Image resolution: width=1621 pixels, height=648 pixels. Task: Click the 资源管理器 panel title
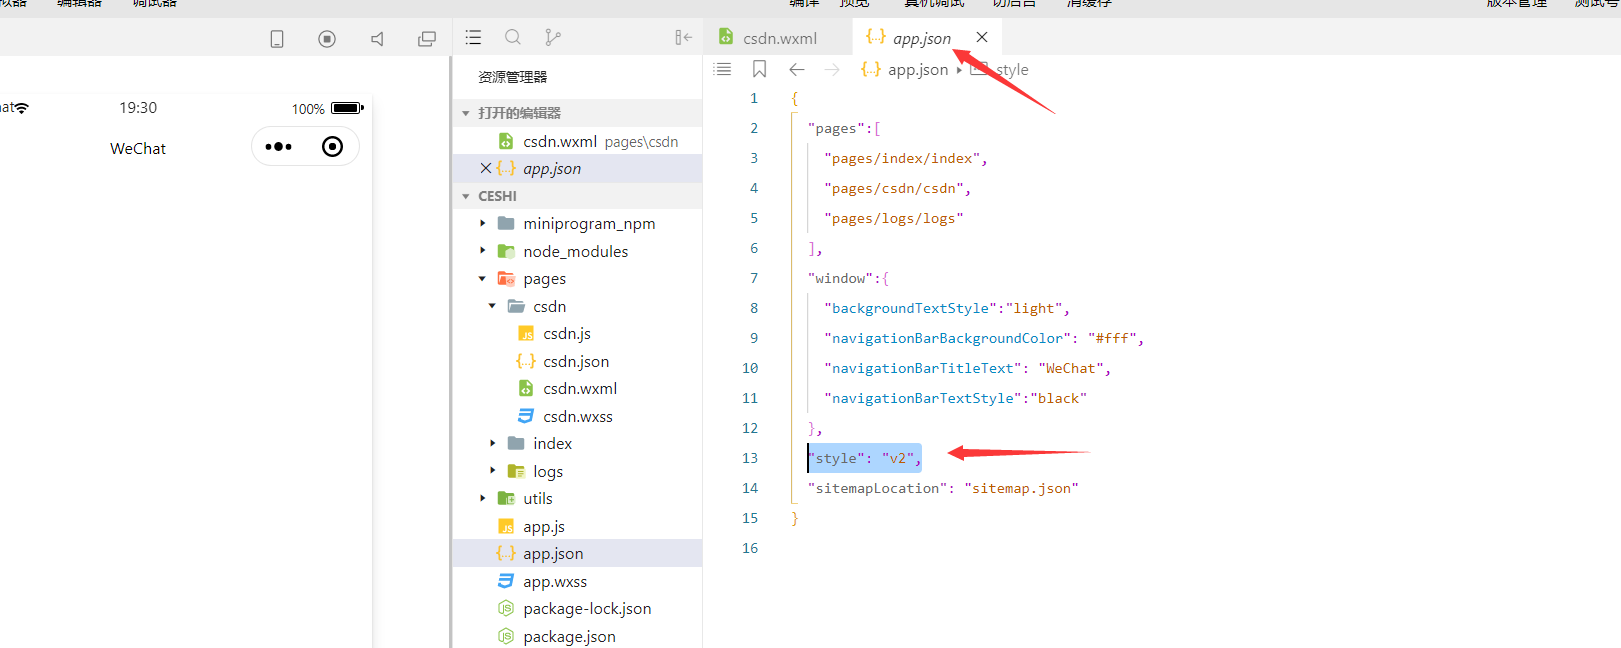pyautogui.click(x=512, y=77)
